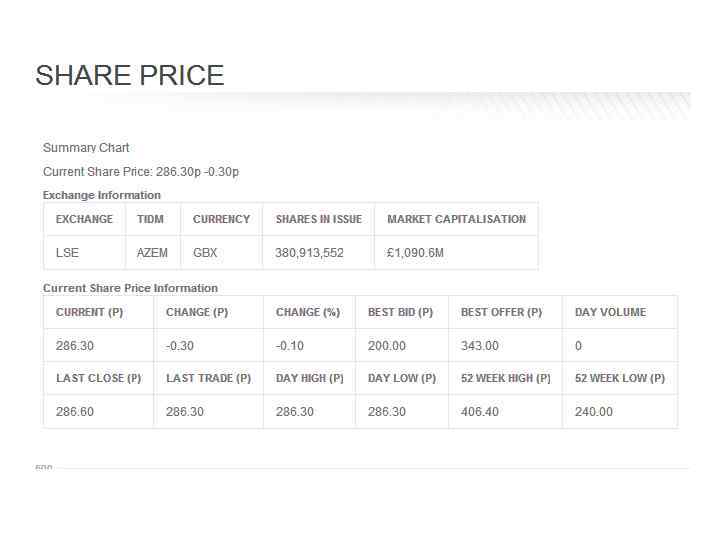Click the £1,090.6M market capitalisation value
Image resolution: width=720 pixels, height=540 pixels.
click(415, 253)
